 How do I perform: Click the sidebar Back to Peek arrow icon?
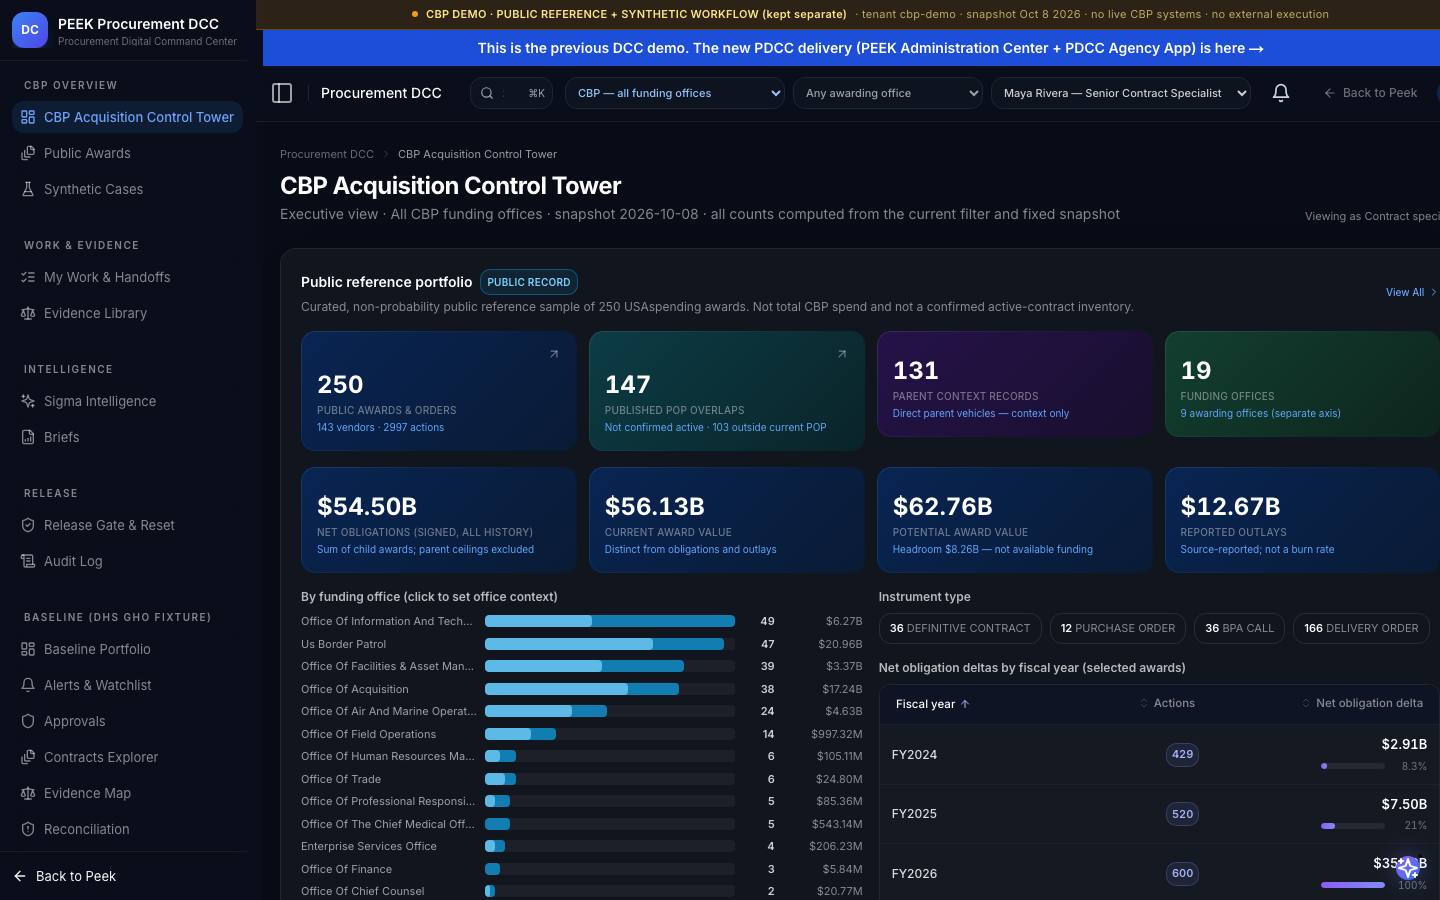20,876
